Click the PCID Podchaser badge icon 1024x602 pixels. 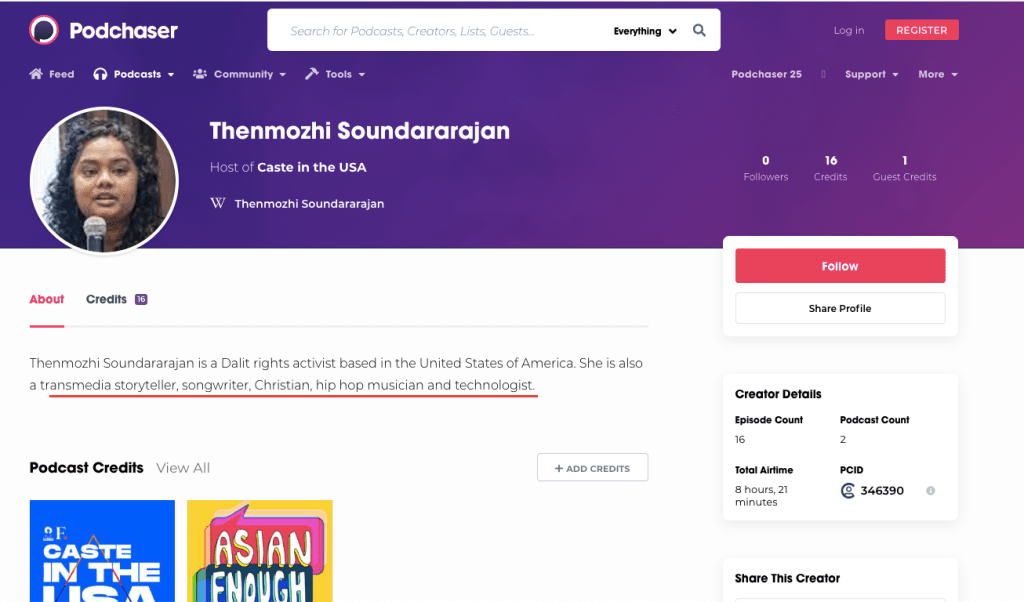[x=848, y=491]
